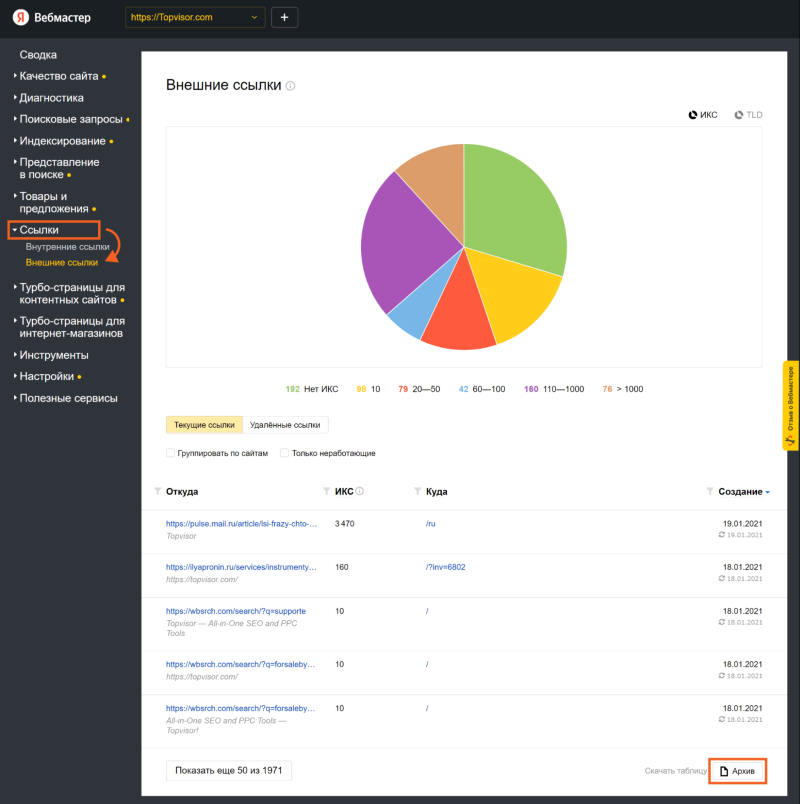Download the table as Архив
The image size is (800, 804).
[738, 771]
